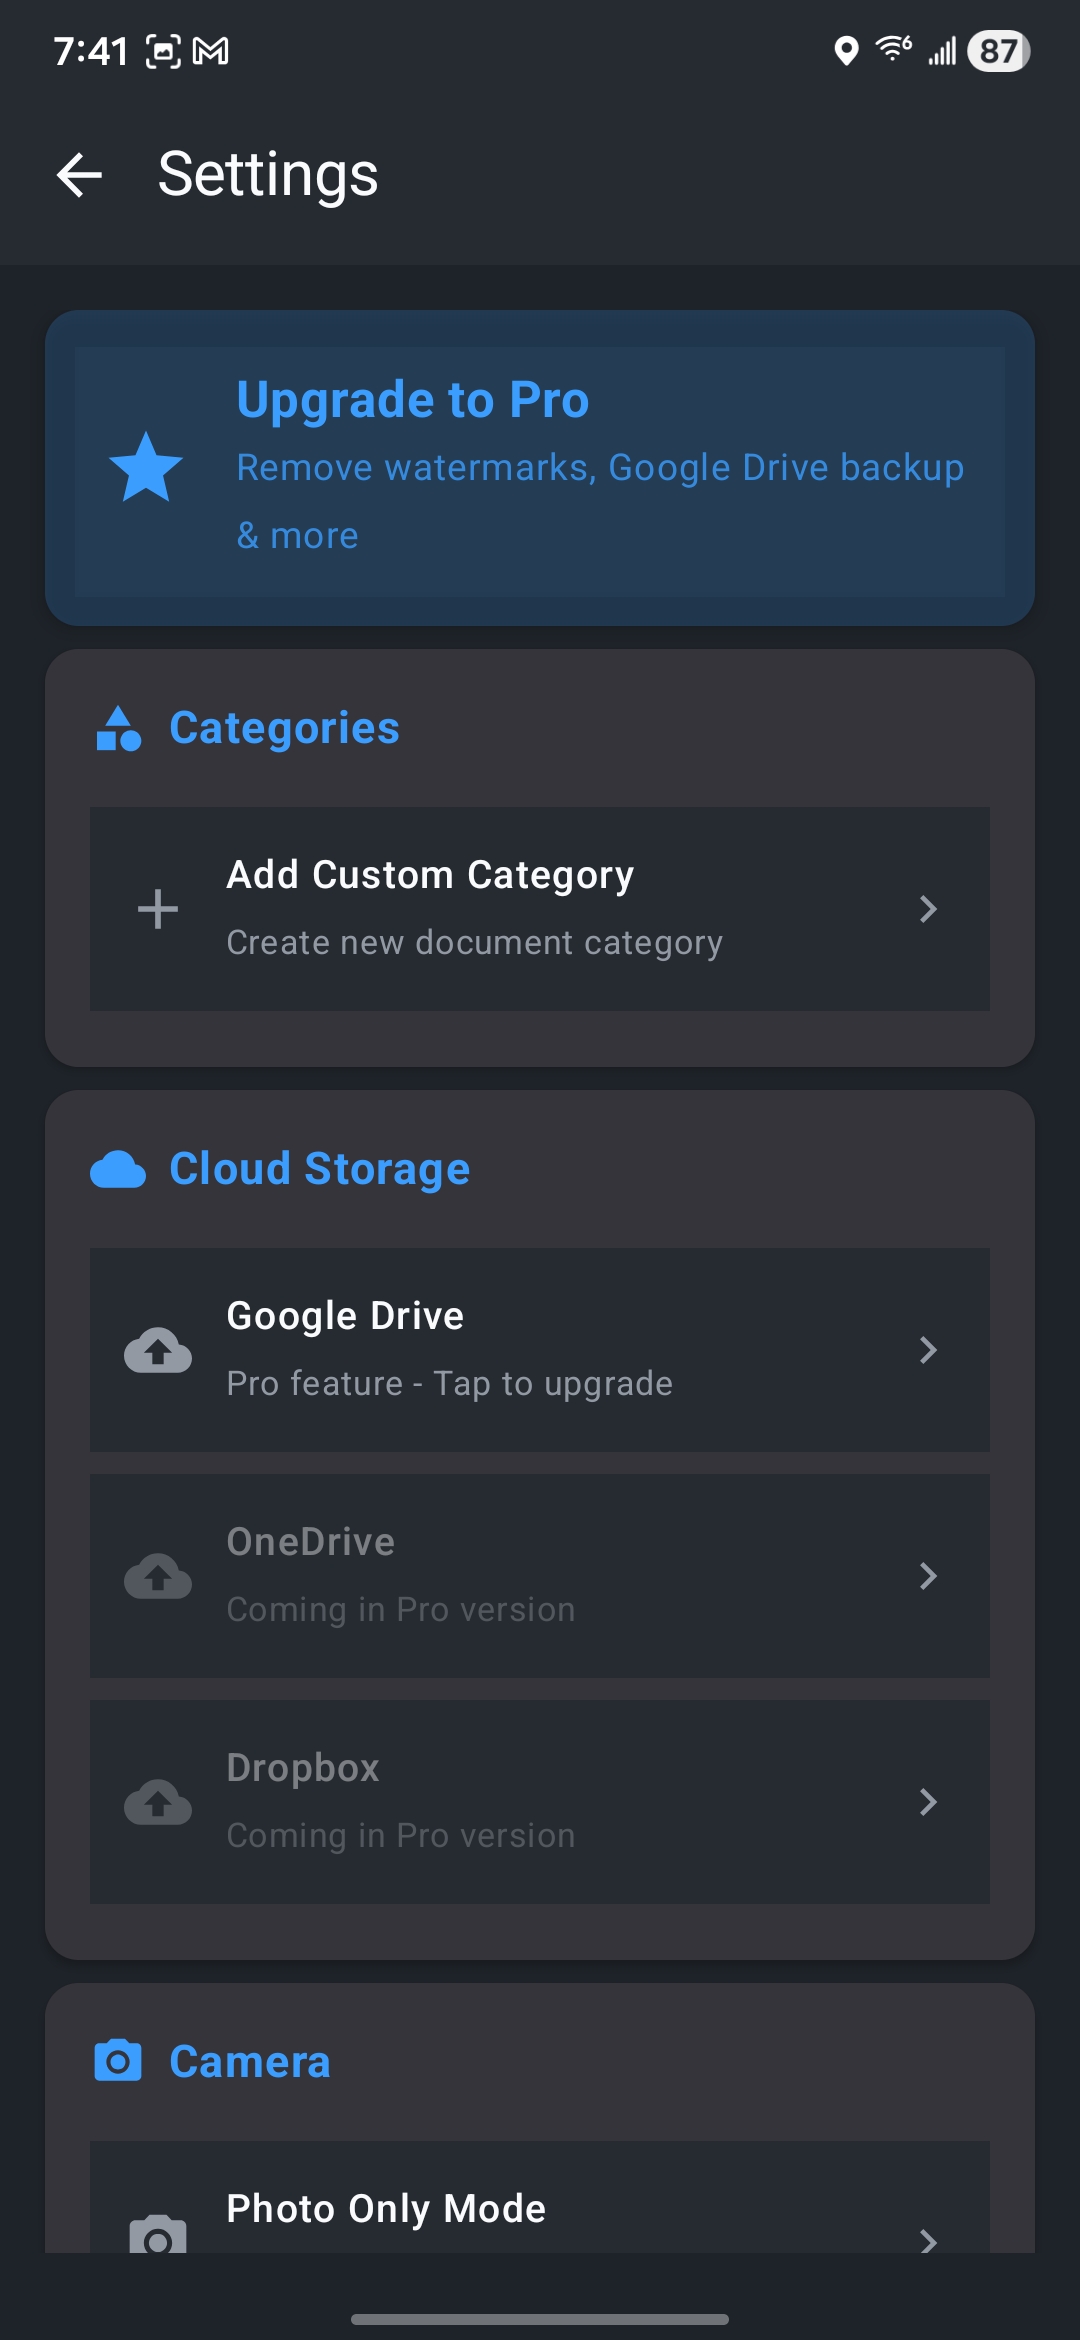Tap the Dropbox upload cloud icon
Viewport: 1080px width, 2340px height.
[x=158, y=1802]
